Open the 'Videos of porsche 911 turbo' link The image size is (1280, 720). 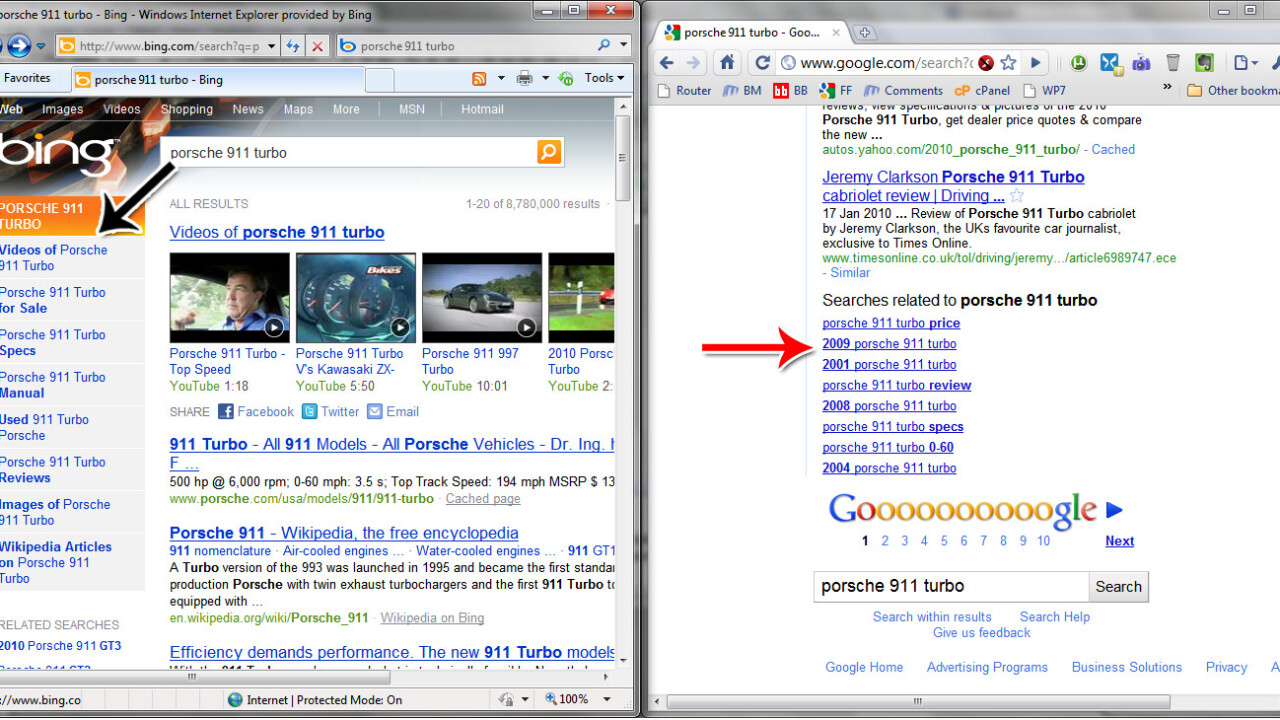[x=277, y=232]
